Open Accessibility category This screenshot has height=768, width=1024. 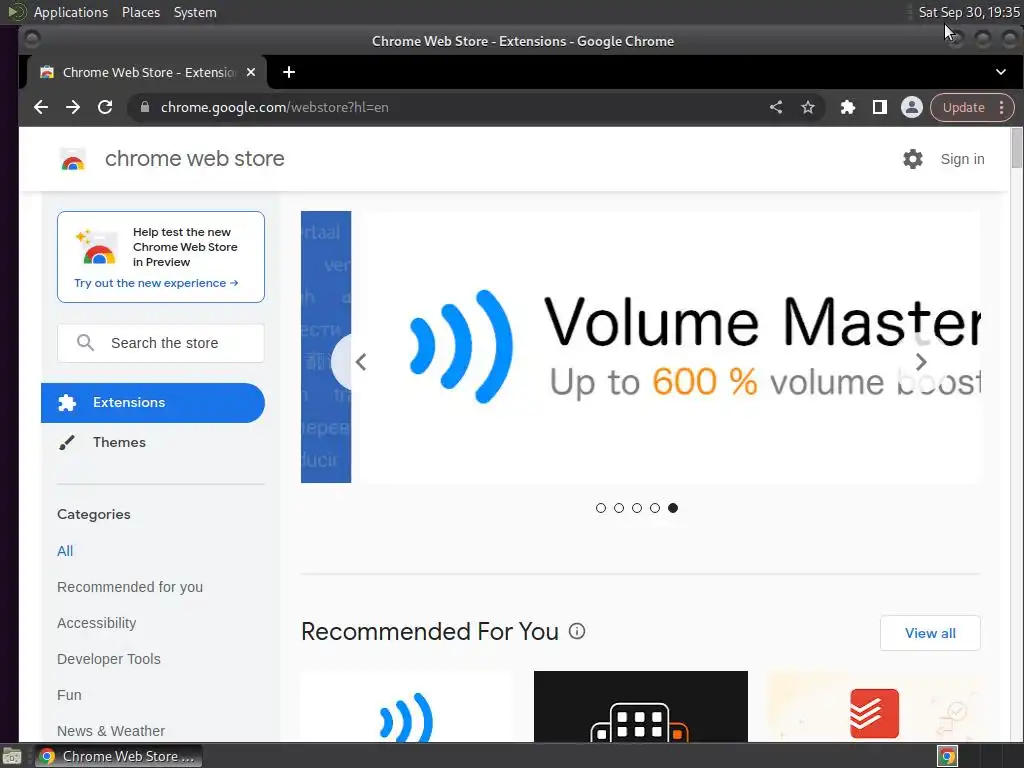tap(97, 622)
